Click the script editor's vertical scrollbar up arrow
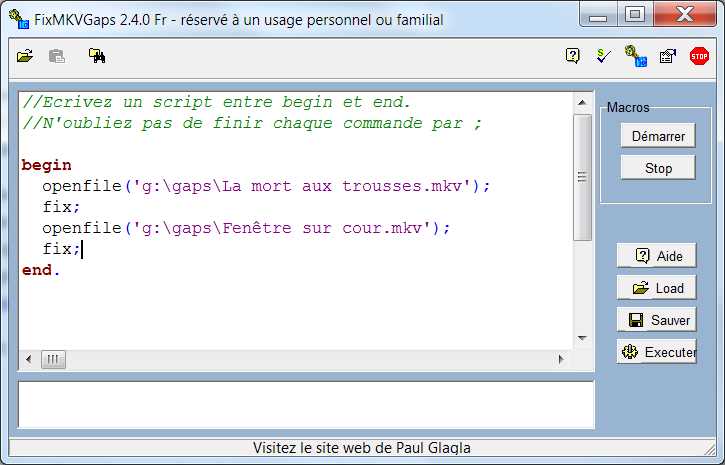Image resolution: width=725 pixels, height=465 pixels. point(582,104)
